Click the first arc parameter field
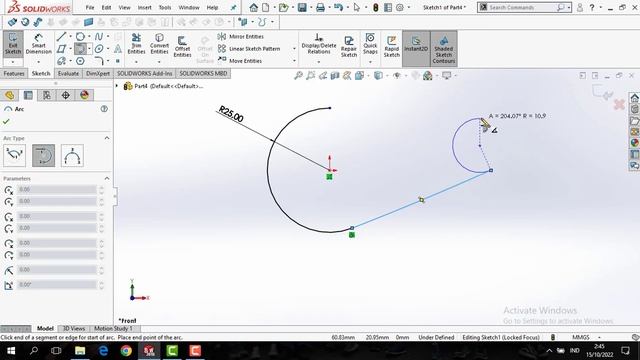This screenshot has width=640, height=360. pyautogui.click(x=57, y=189)
